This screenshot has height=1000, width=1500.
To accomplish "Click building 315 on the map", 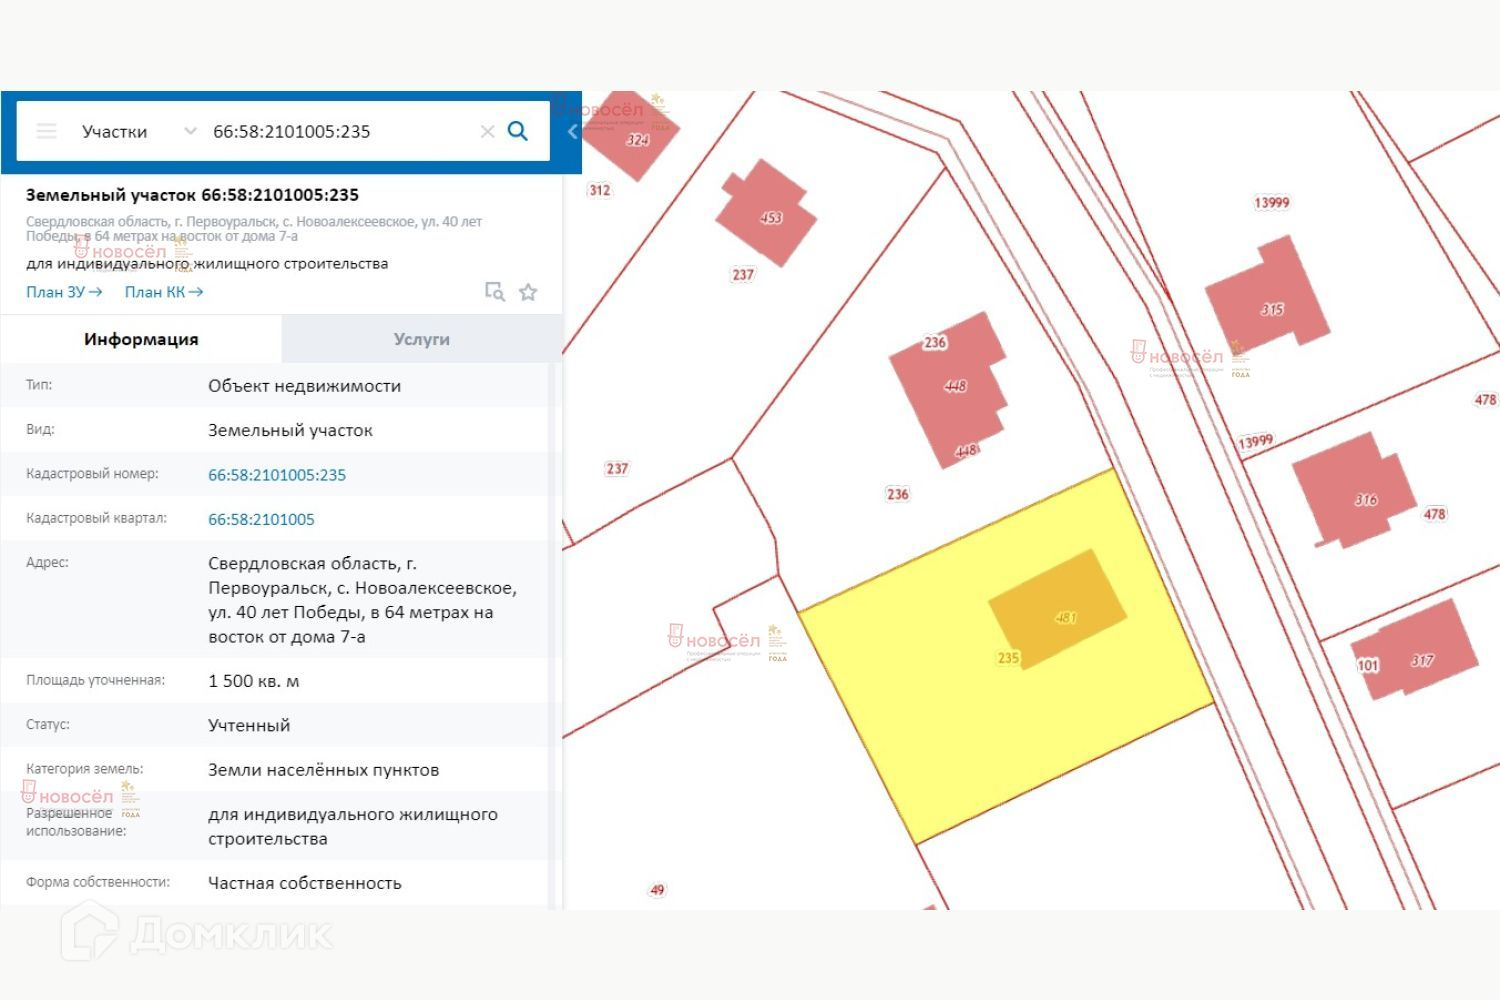I will tap(1267, 298).
